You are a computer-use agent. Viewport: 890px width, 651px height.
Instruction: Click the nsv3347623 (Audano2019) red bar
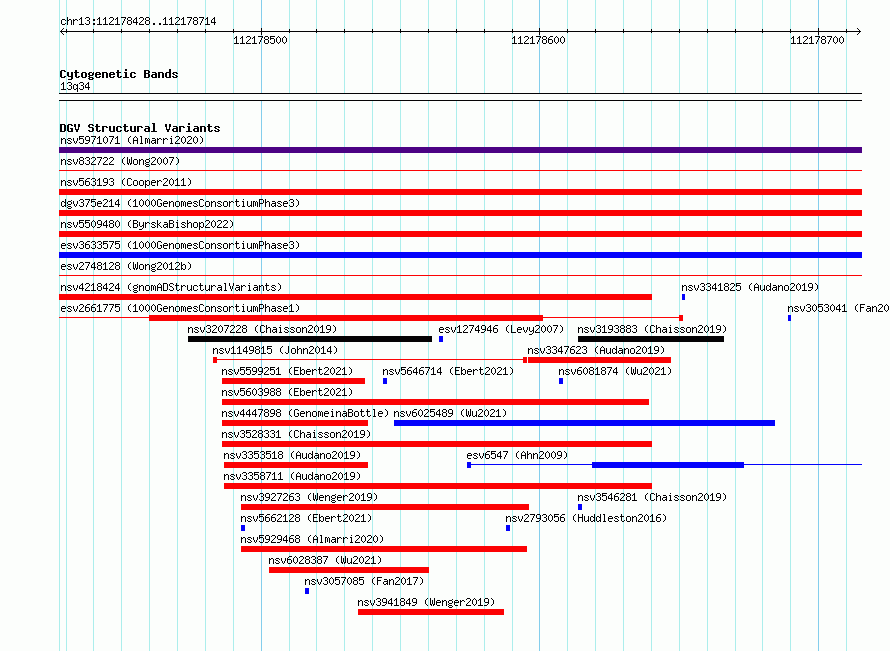[599, 360]
